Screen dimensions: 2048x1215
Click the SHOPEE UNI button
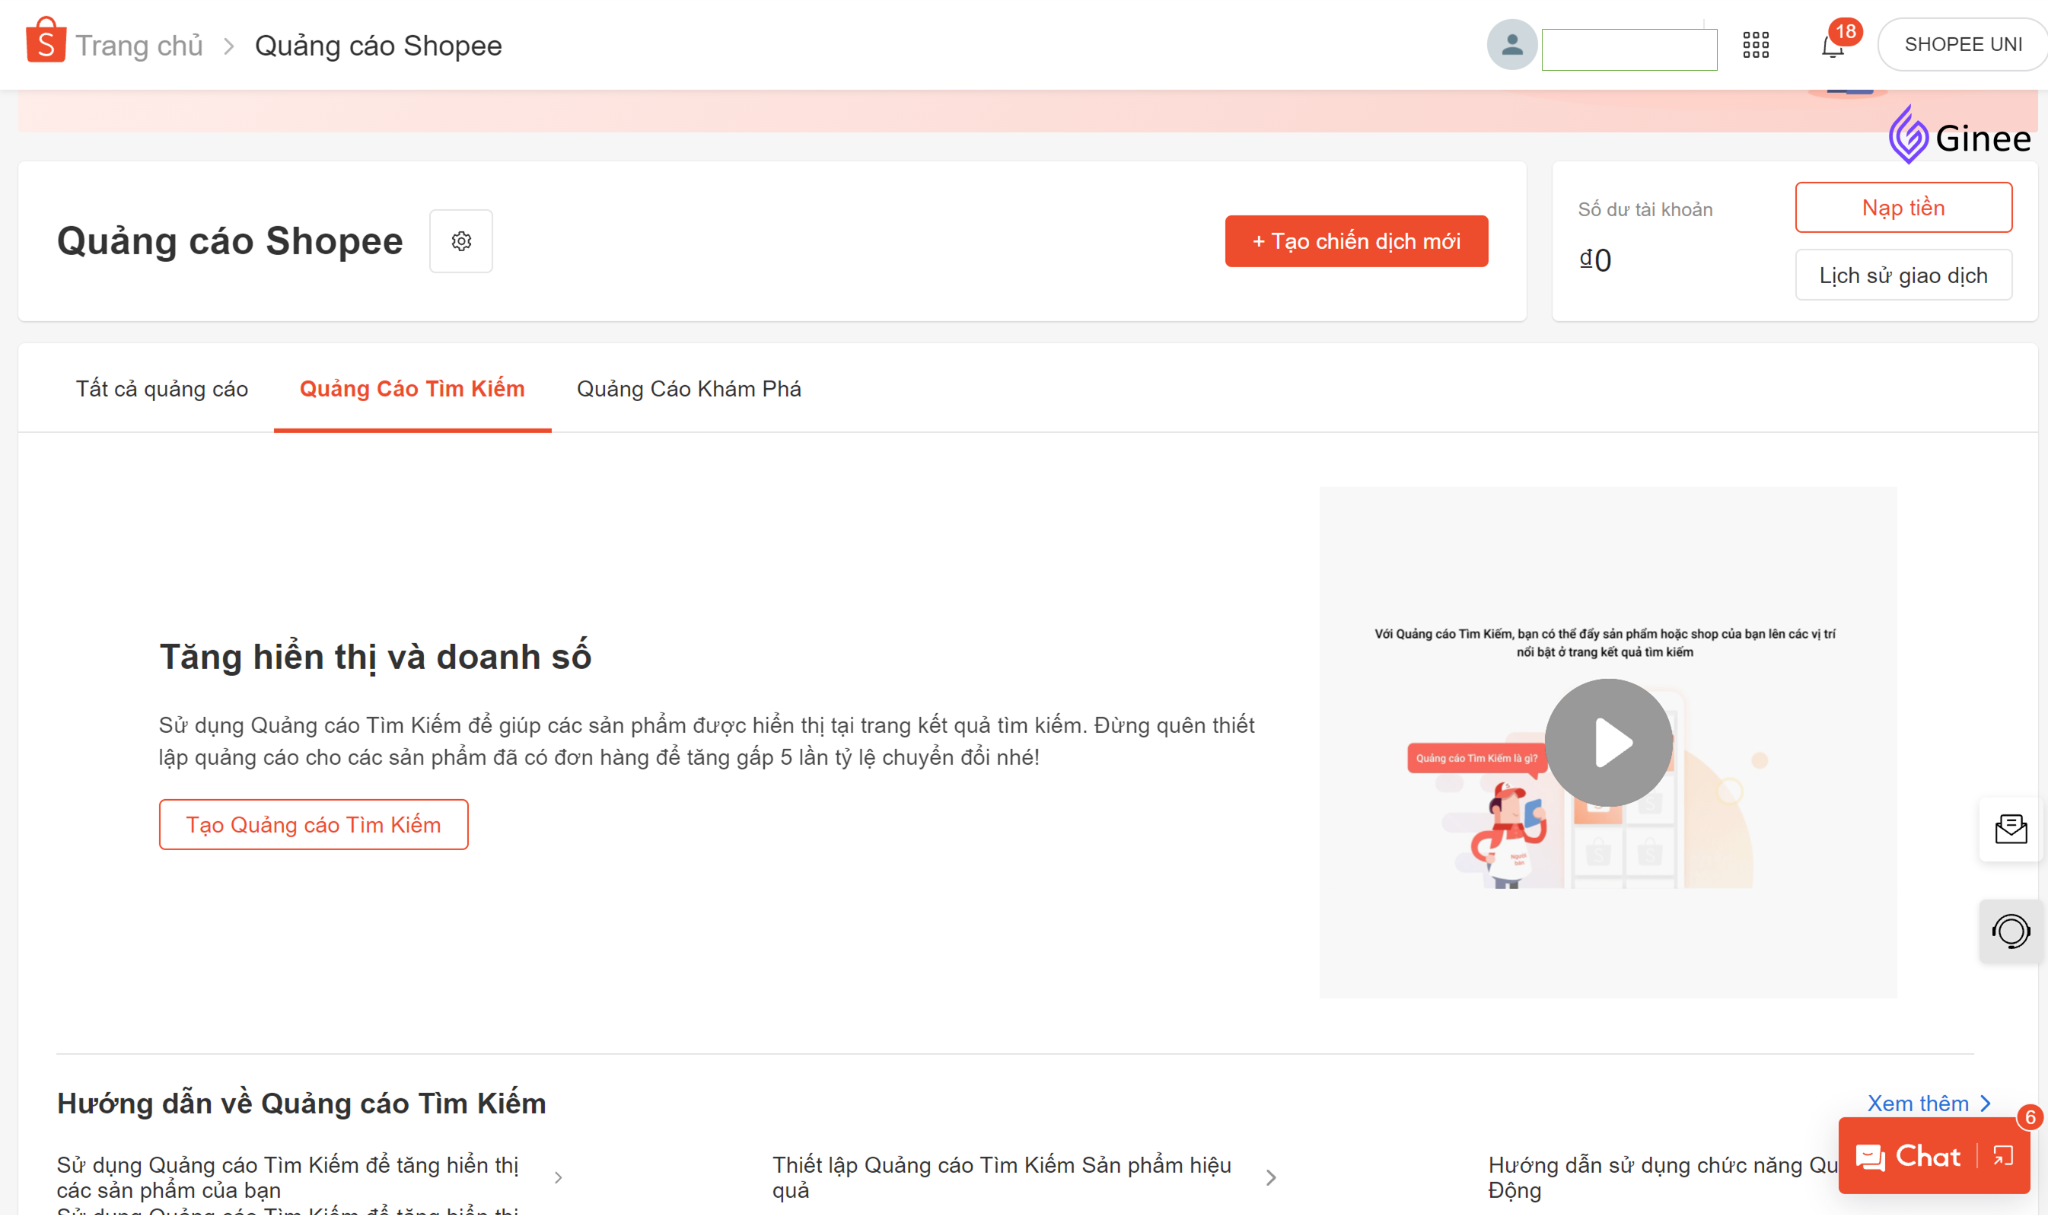click(1963, 45)
